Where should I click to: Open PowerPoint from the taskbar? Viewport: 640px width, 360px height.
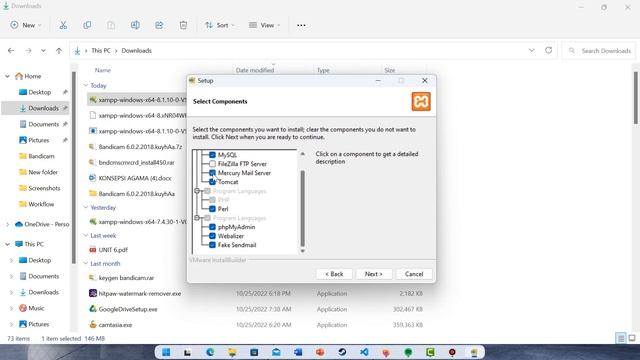[320, 352]
